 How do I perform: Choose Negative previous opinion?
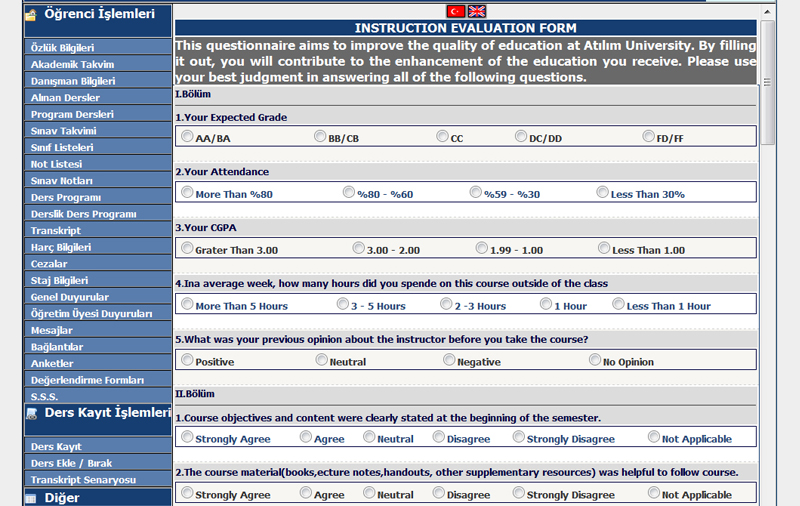[x=449, y=360]
